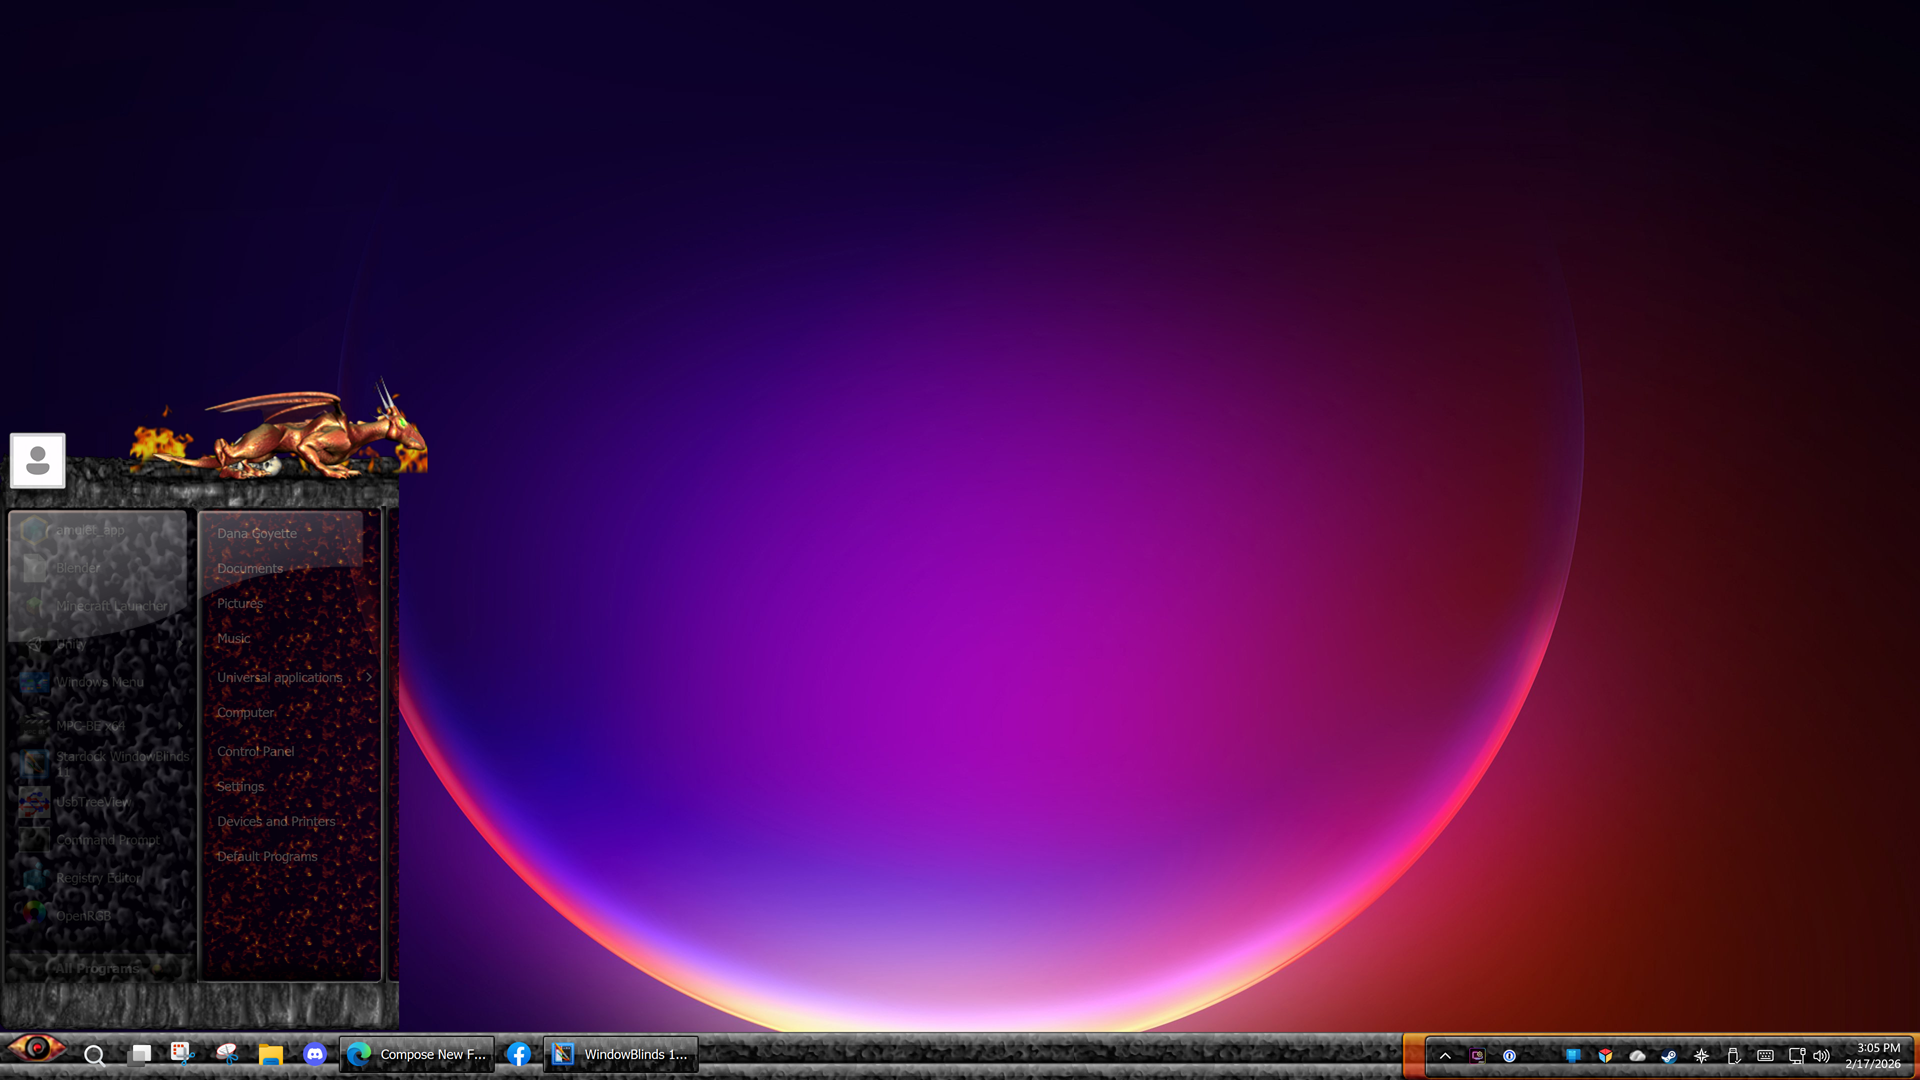Click the taskbar search magnifier icon
Image resolution: width=1920 pixels, height=1080 pixels.
point(94,1055)
